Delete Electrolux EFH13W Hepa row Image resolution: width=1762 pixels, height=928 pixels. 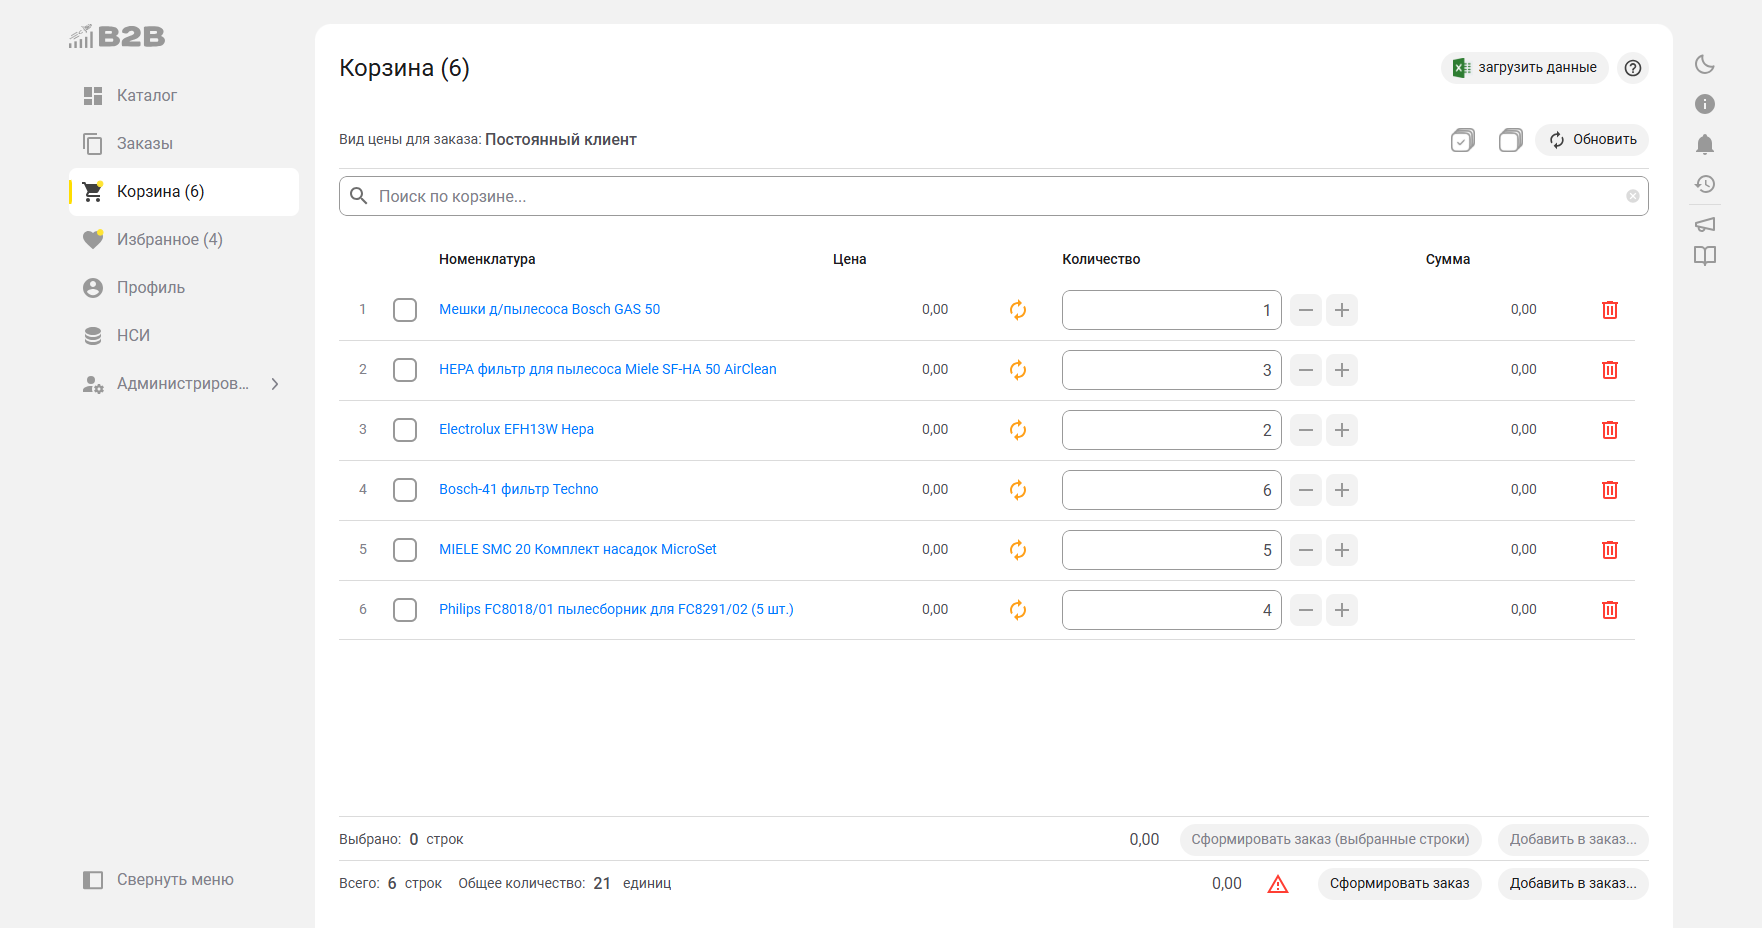click(x=1610, y=430)
